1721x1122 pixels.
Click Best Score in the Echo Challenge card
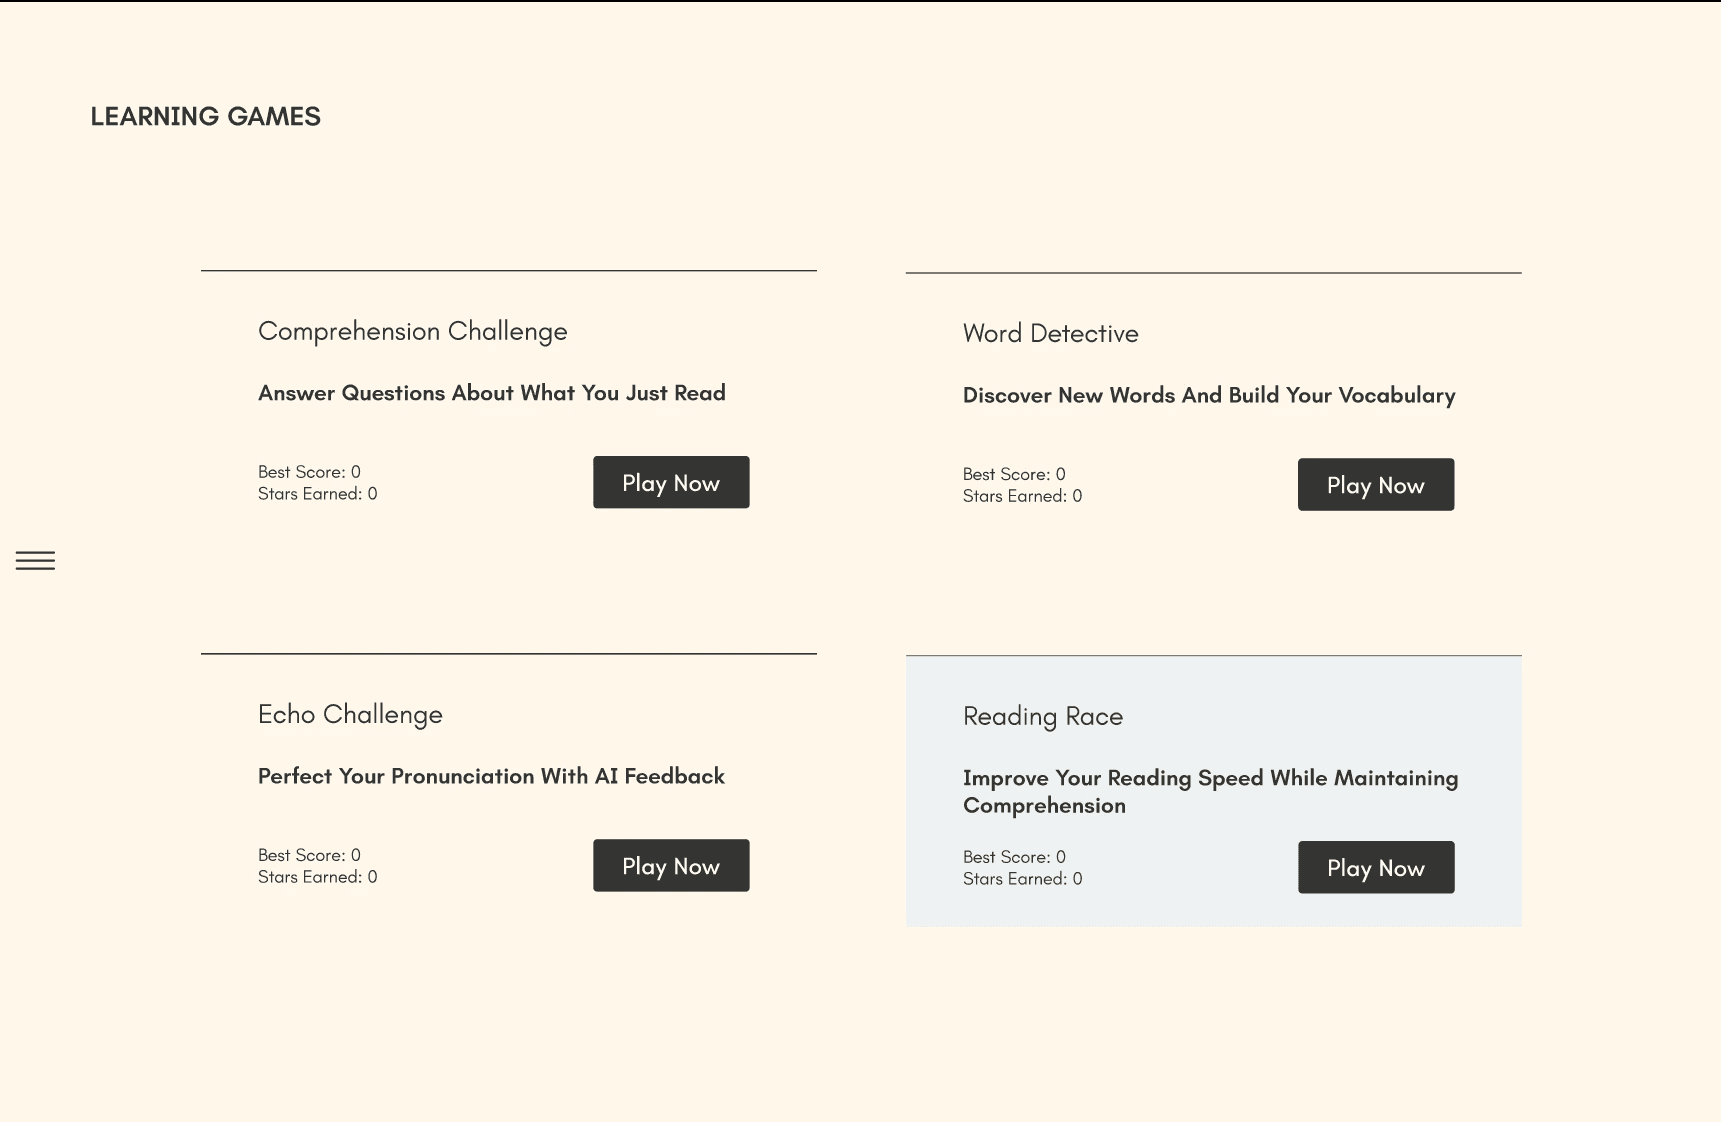[x=309, y=855]
